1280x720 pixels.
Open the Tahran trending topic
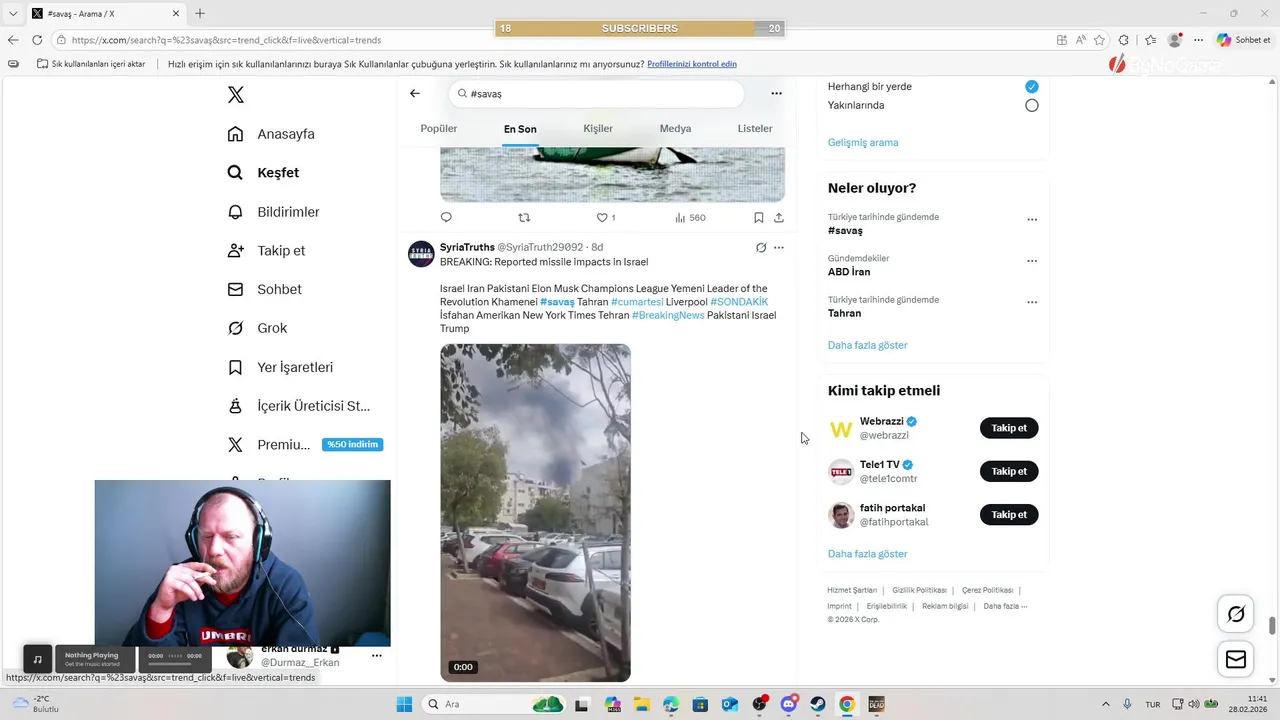pos(845,313)
